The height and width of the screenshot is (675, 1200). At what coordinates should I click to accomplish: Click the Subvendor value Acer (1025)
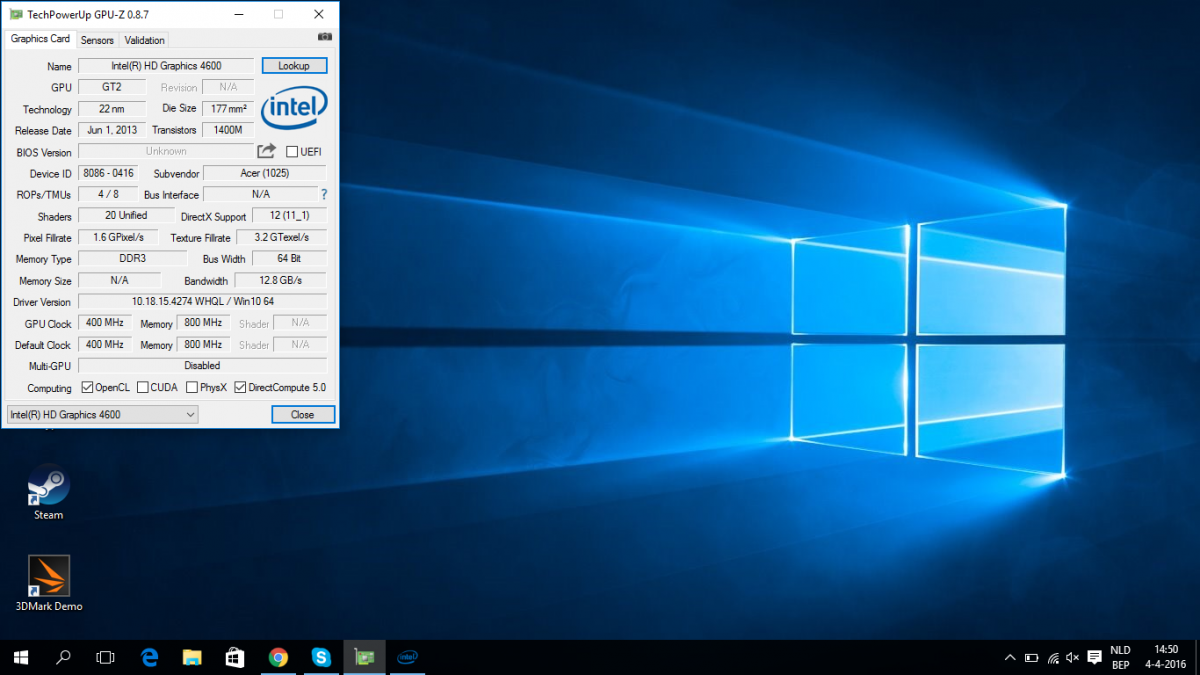point(265,173)
